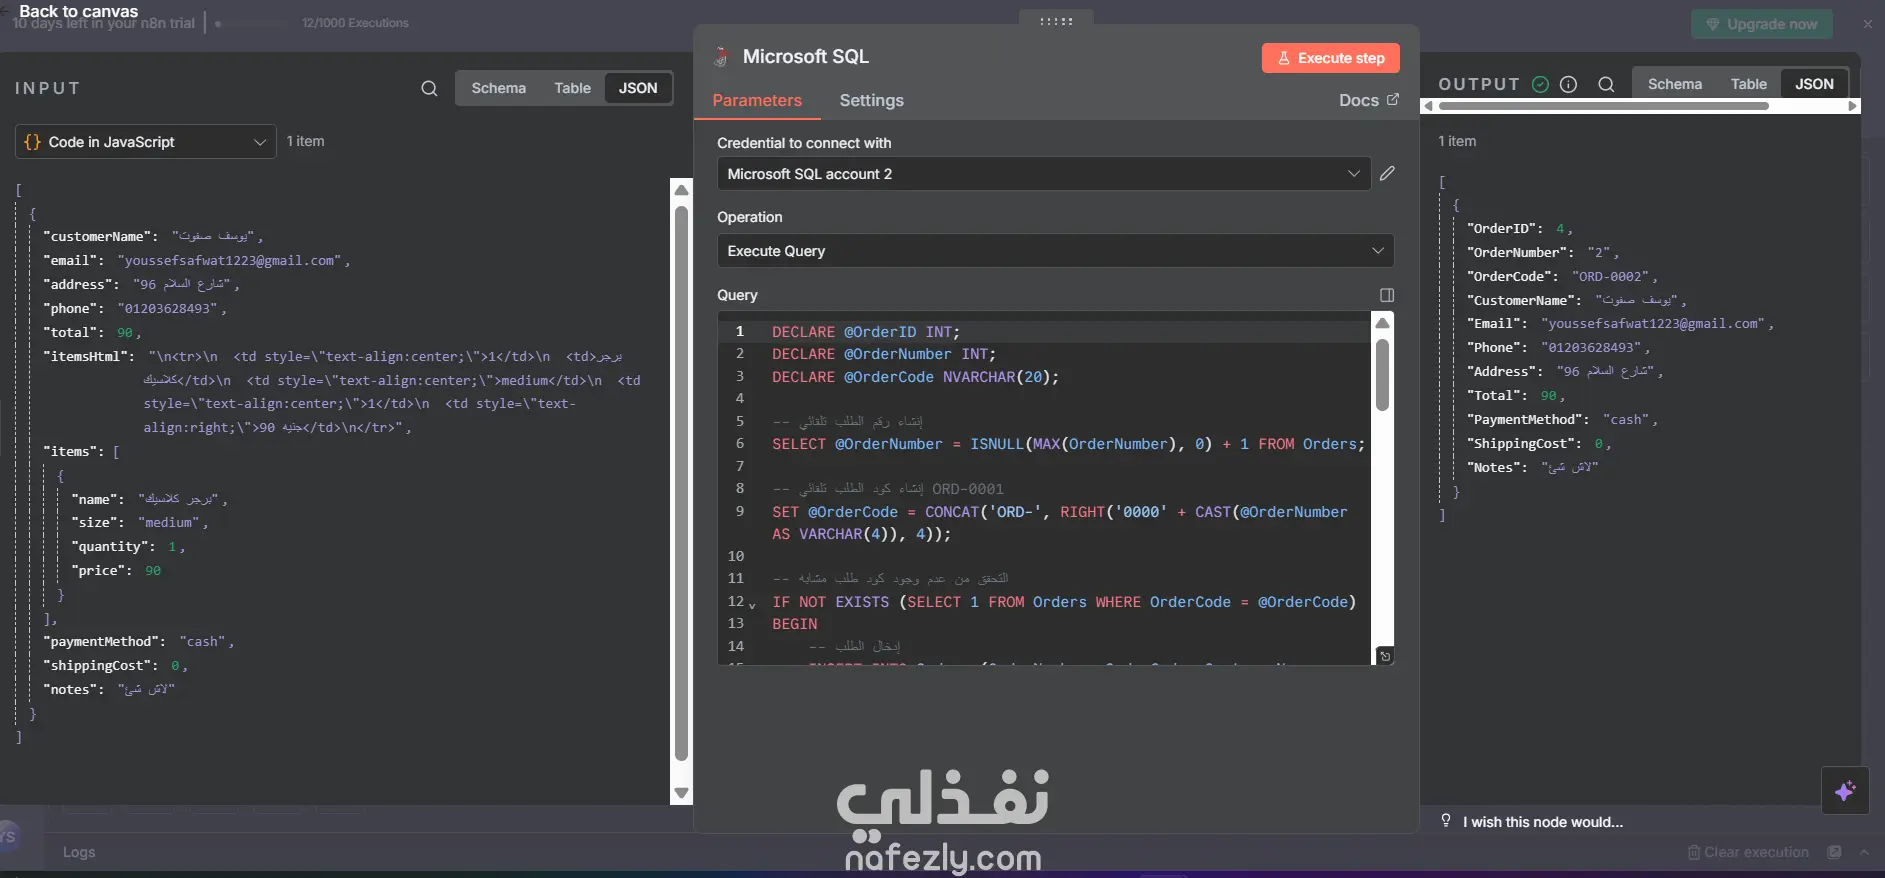Select JSON view in the OUTPUT panel
The image size is (1885, 878).
tap(1814, 84)
